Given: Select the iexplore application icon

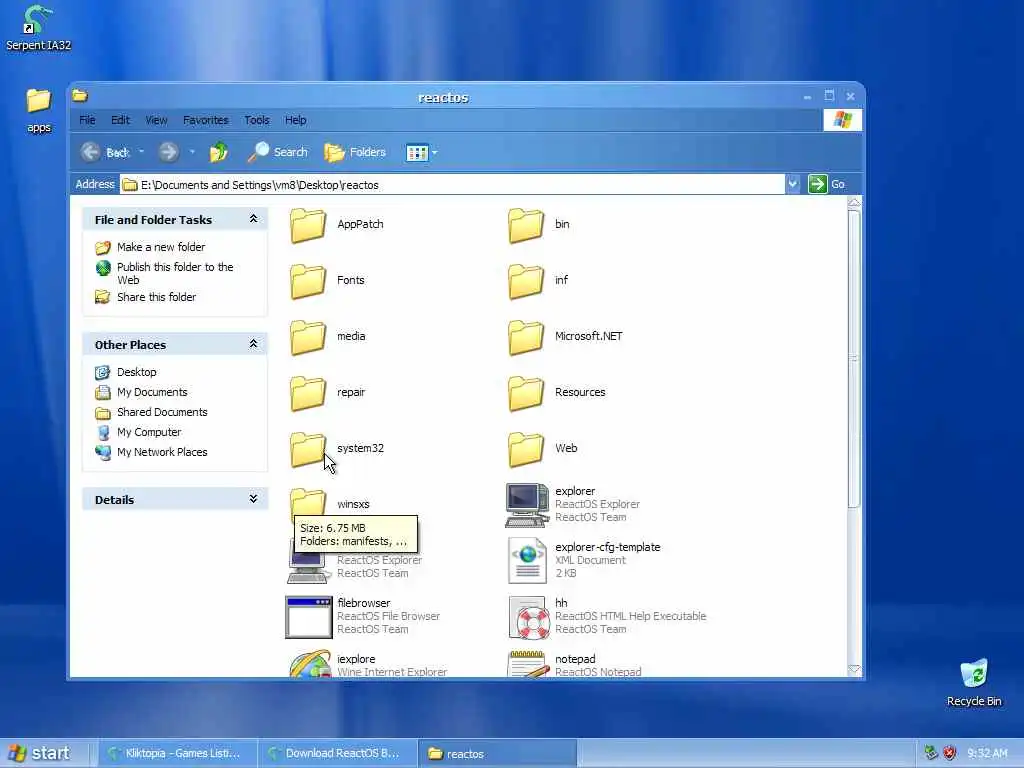Looking at the screenshot, I should (310, 663).
